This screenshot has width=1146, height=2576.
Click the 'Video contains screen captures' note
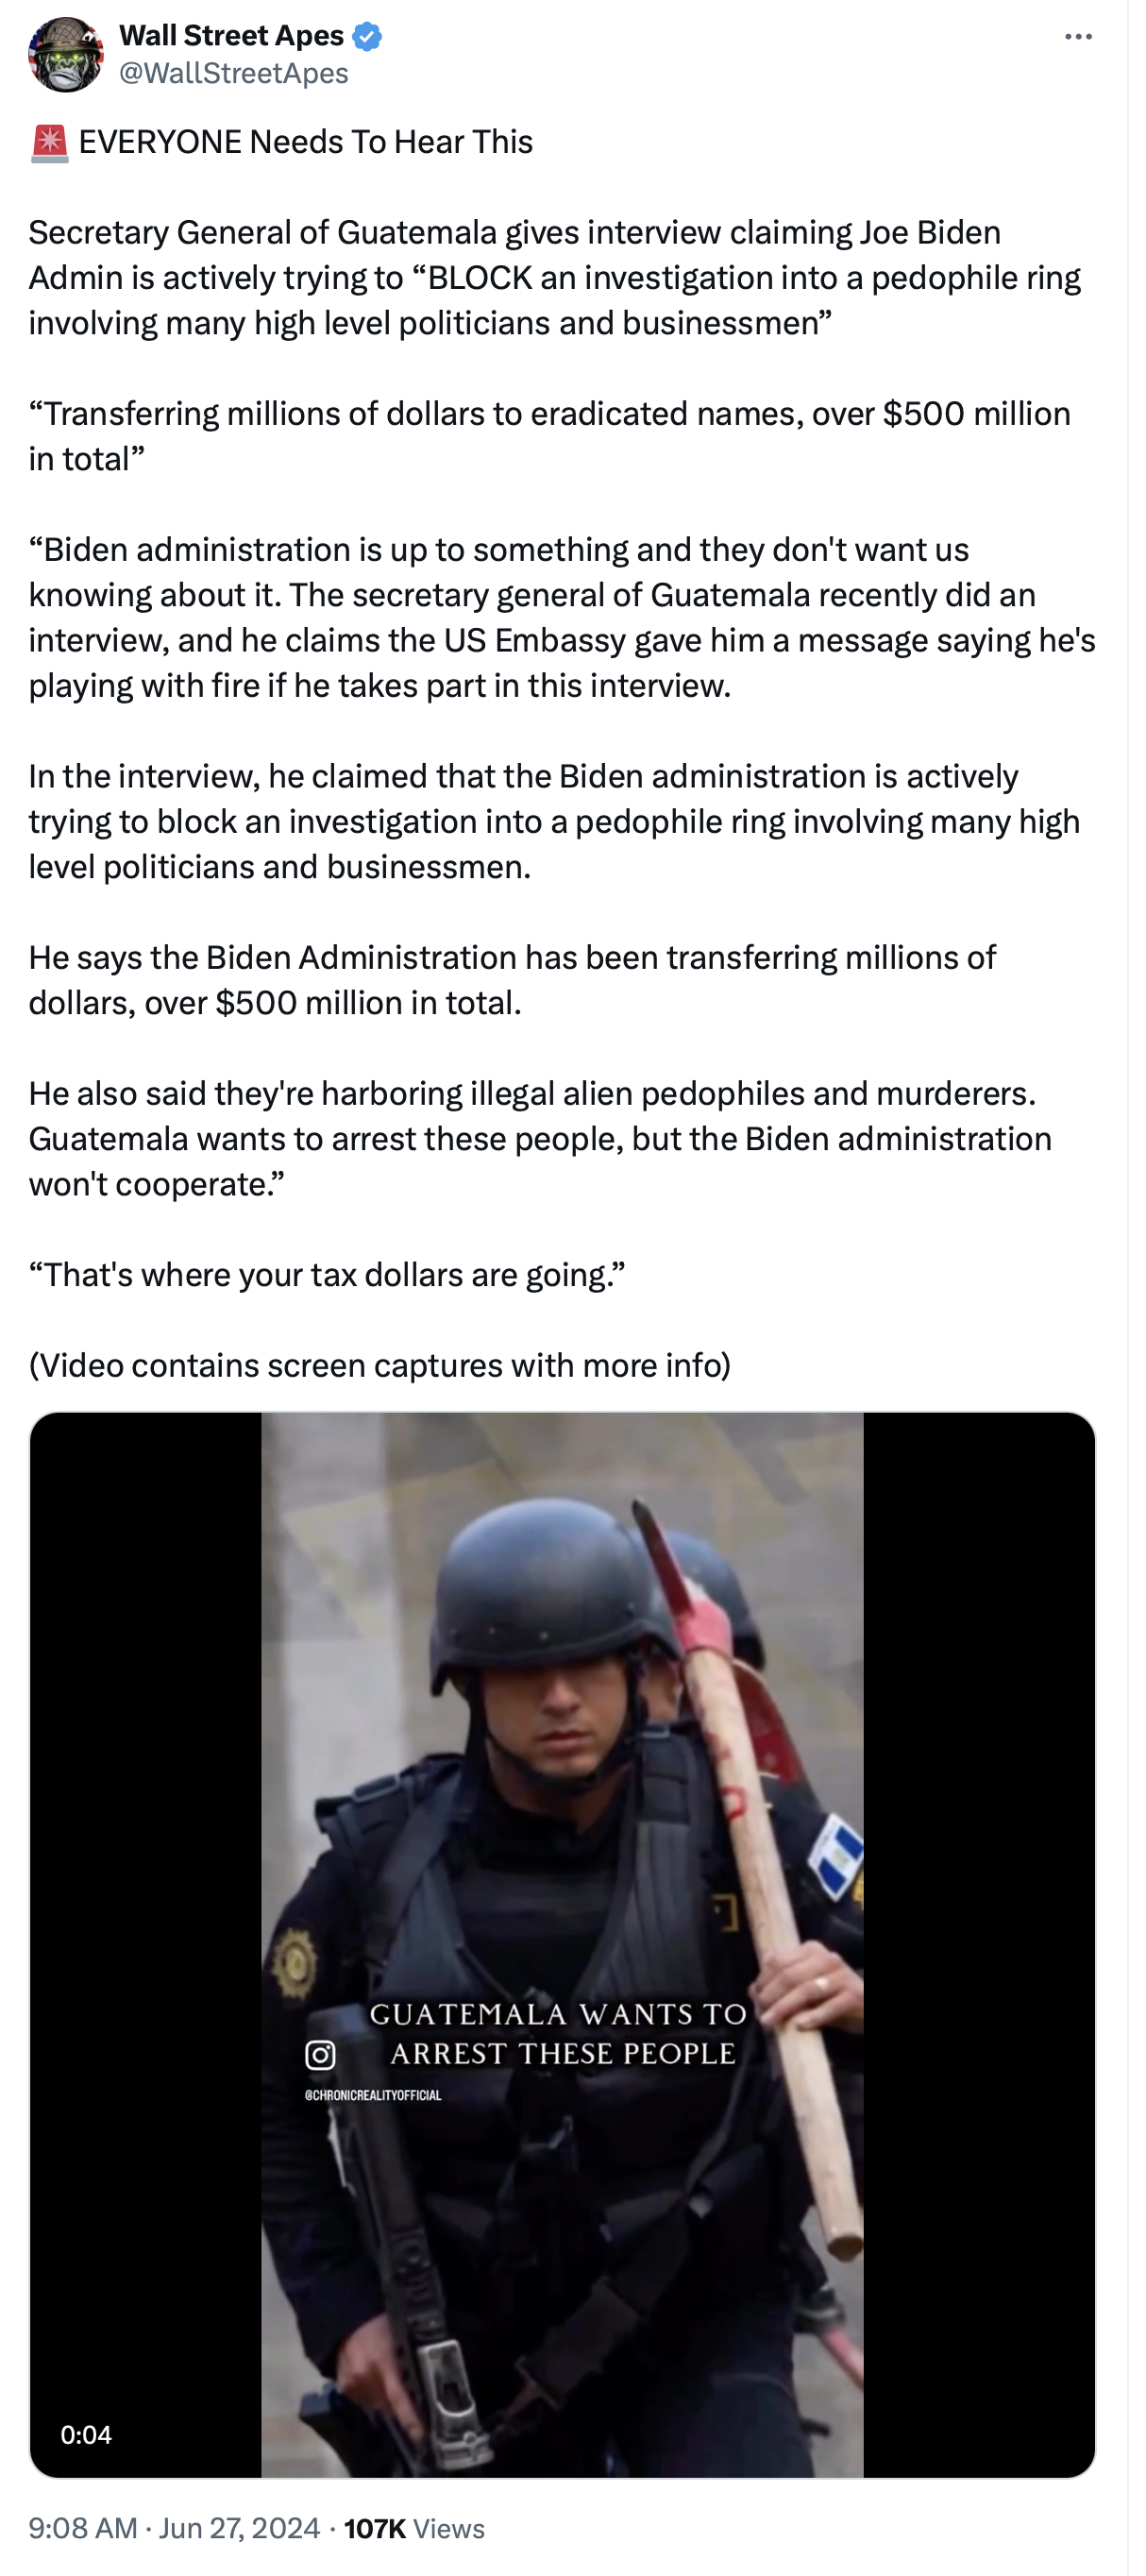click(x=380, y=1365)
